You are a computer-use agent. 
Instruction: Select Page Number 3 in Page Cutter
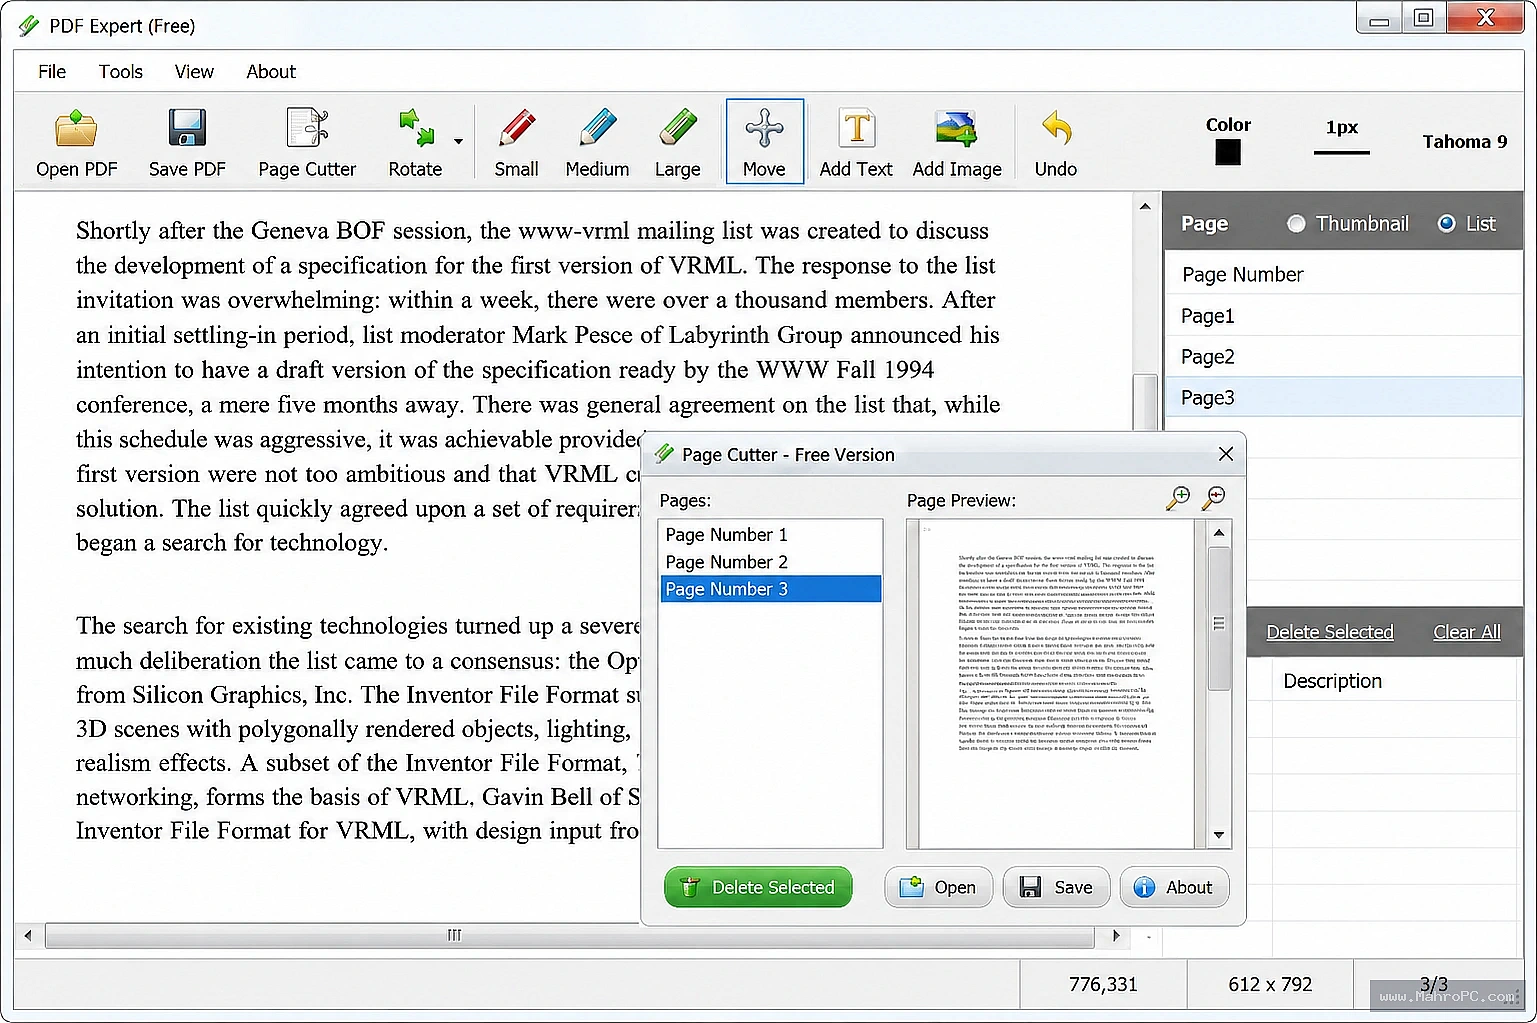point(770,589)
